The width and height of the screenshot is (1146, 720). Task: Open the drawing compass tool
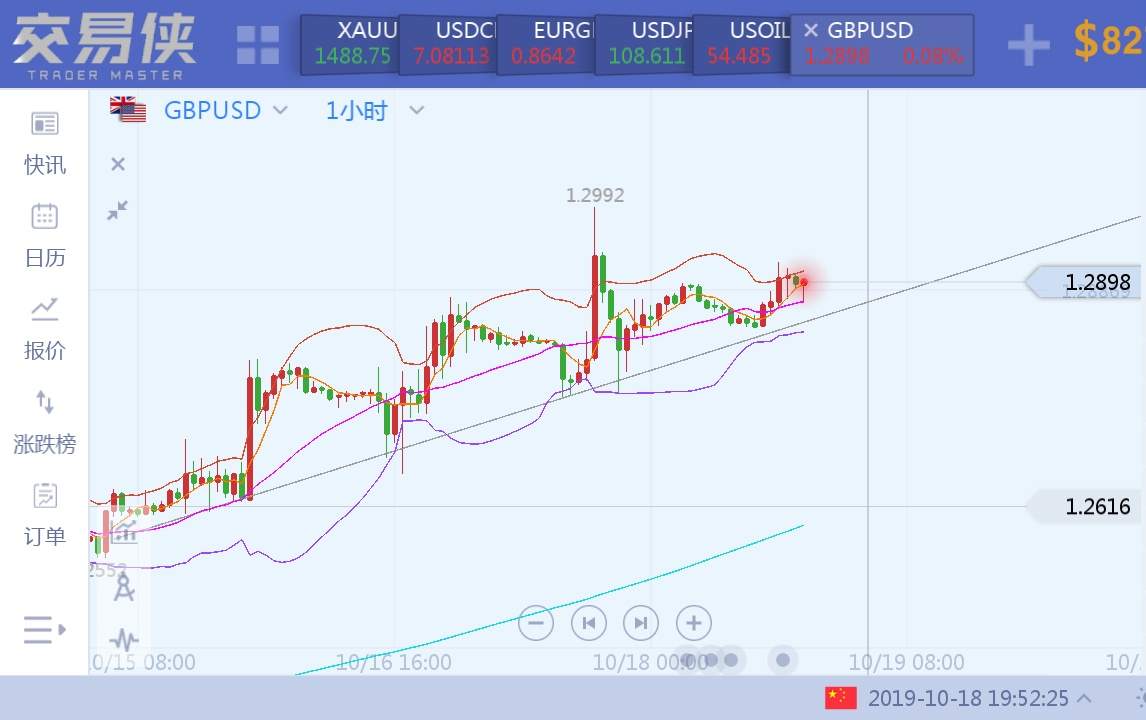coord(124,588)
